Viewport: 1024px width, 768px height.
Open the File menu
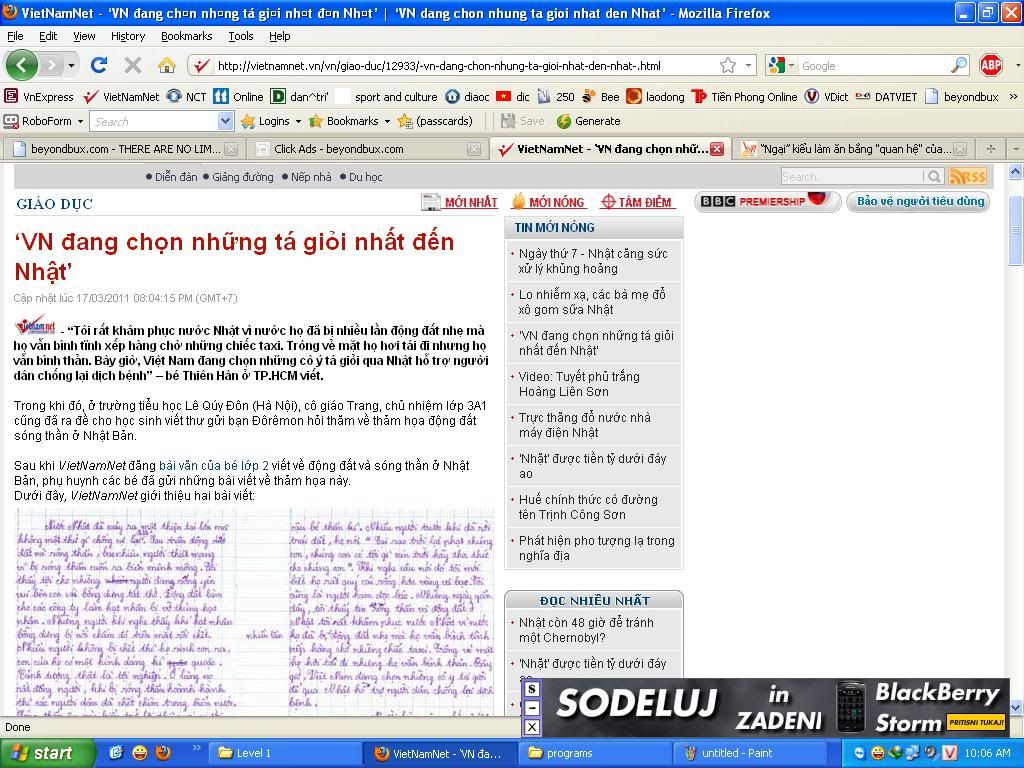15,36
